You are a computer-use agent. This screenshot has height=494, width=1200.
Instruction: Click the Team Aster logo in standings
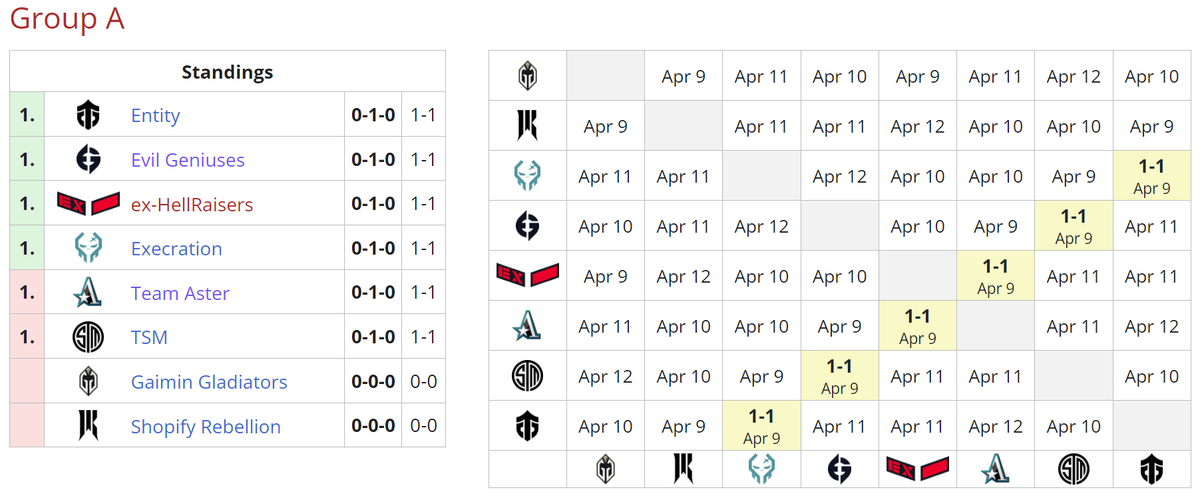(x=88, y=293)
